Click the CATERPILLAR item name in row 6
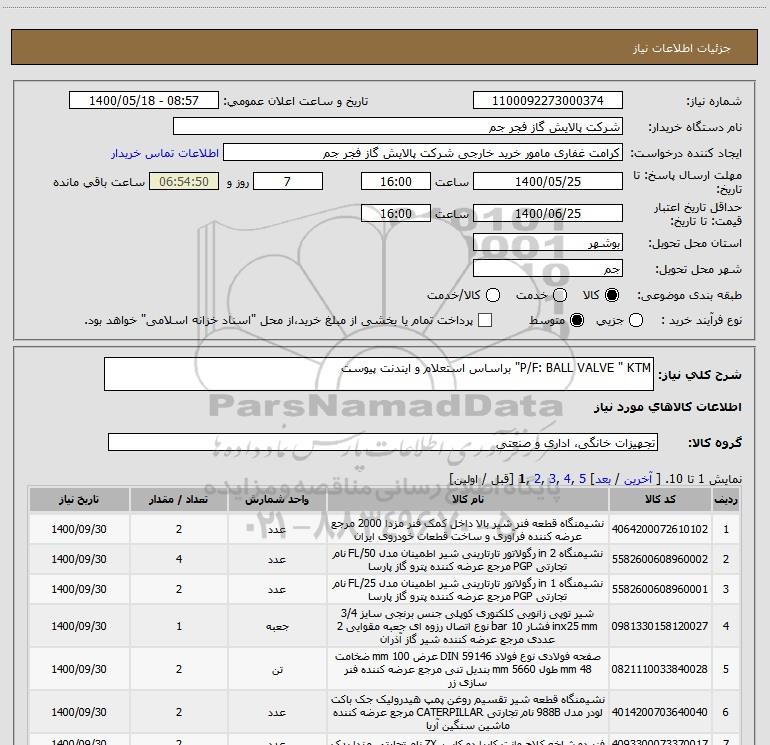Viewport: 770px width, 745px height. click(468, 712)
